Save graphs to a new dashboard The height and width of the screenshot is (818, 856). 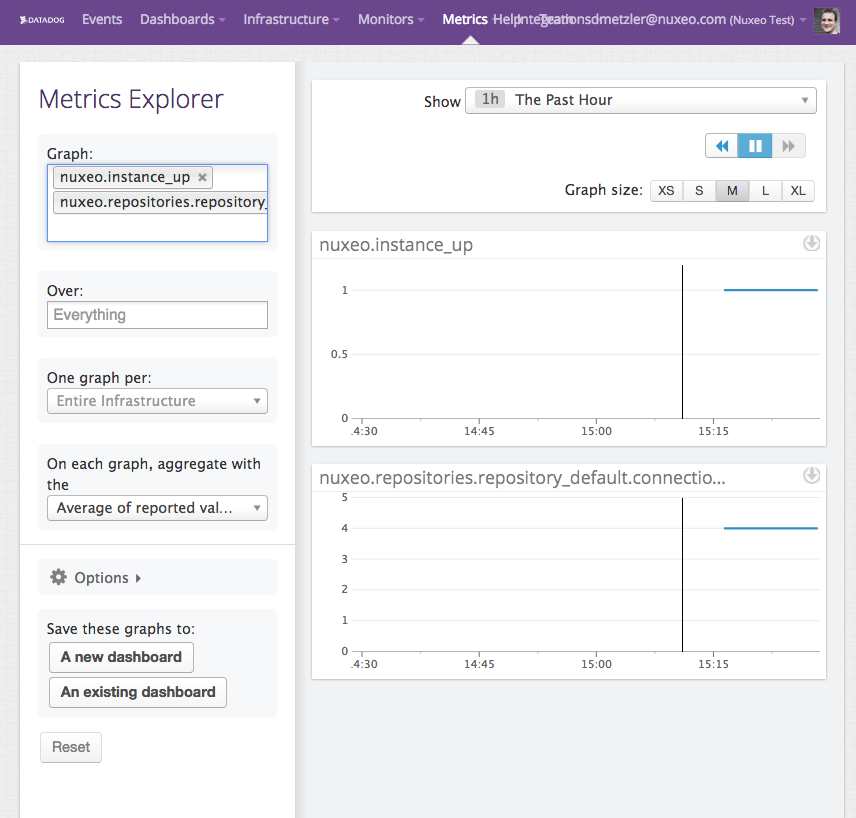click(x=121, y=657)
